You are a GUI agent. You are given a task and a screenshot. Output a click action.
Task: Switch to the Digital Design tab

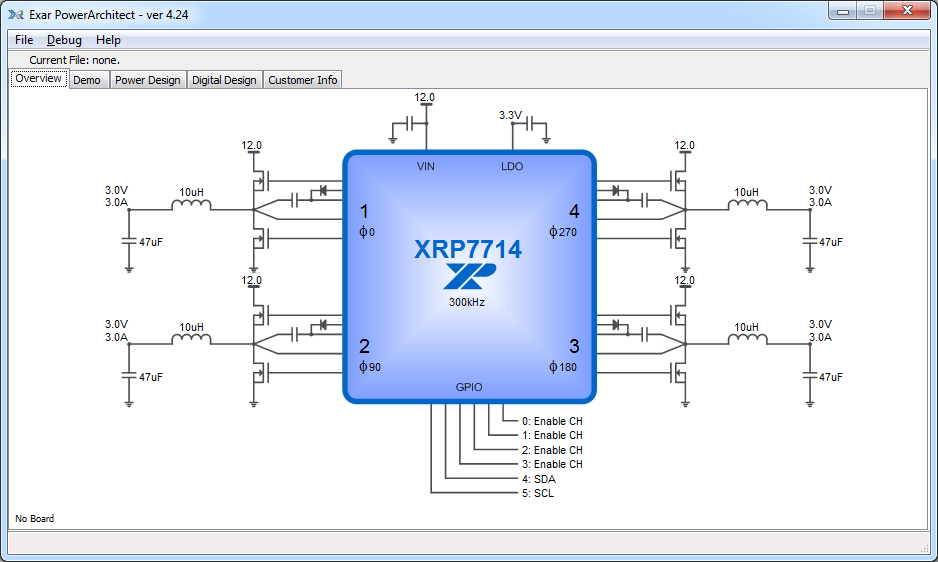(224, 80)
